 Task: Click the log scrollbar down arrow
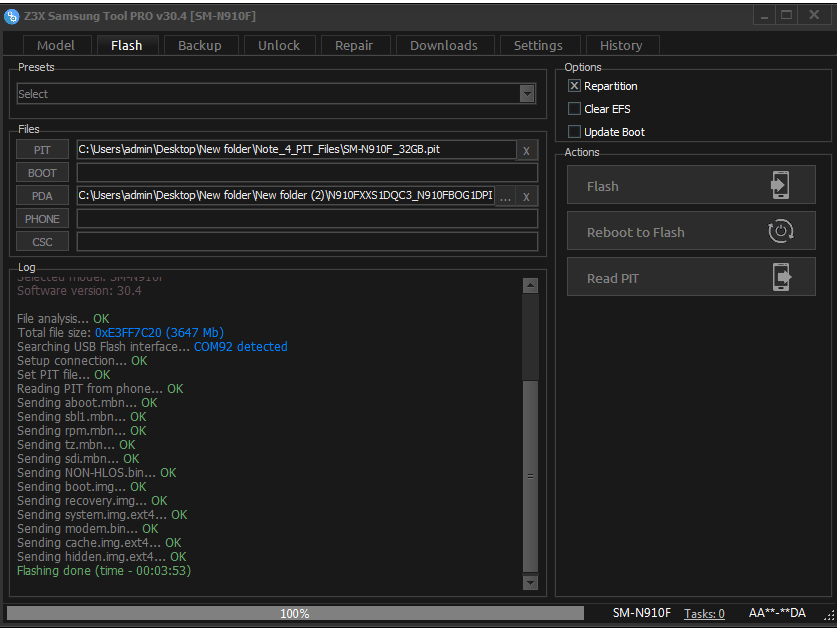tap(530, 582)
